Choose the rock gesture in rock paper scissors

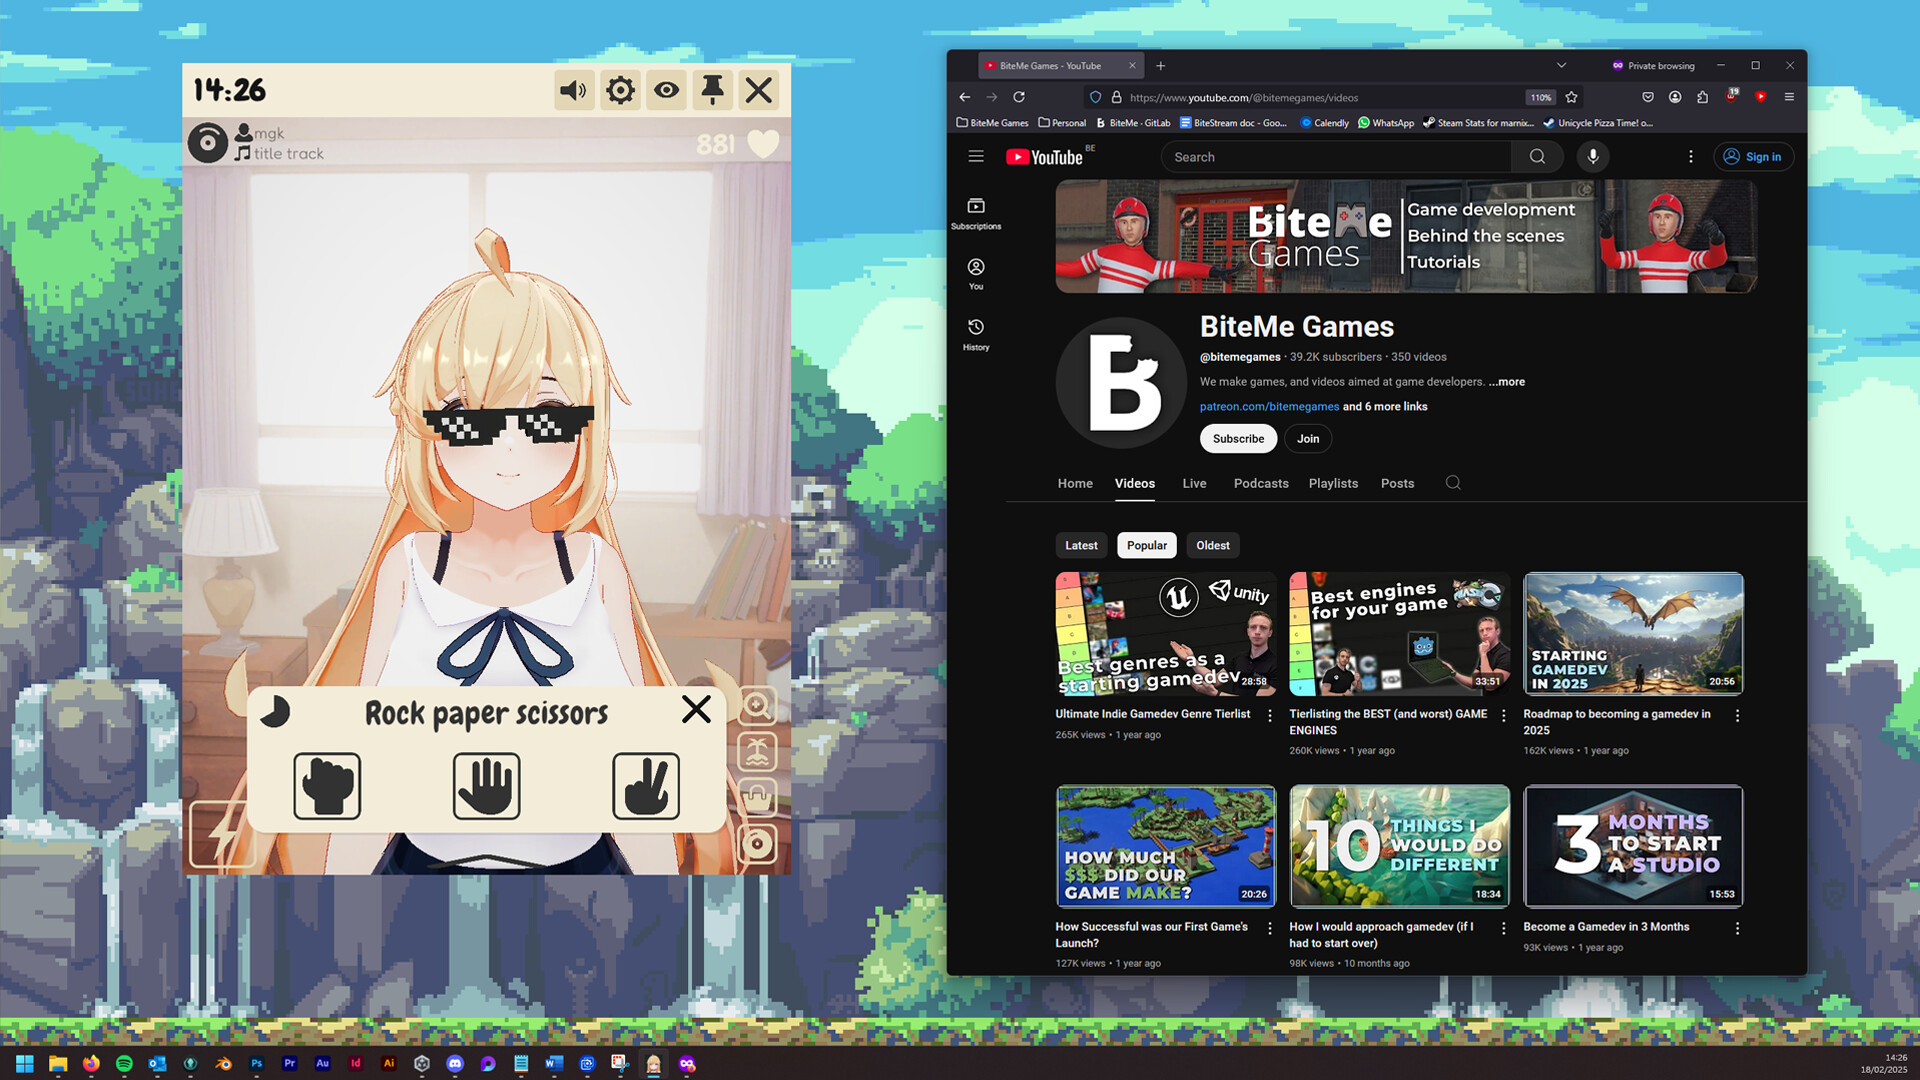(327, 787)
